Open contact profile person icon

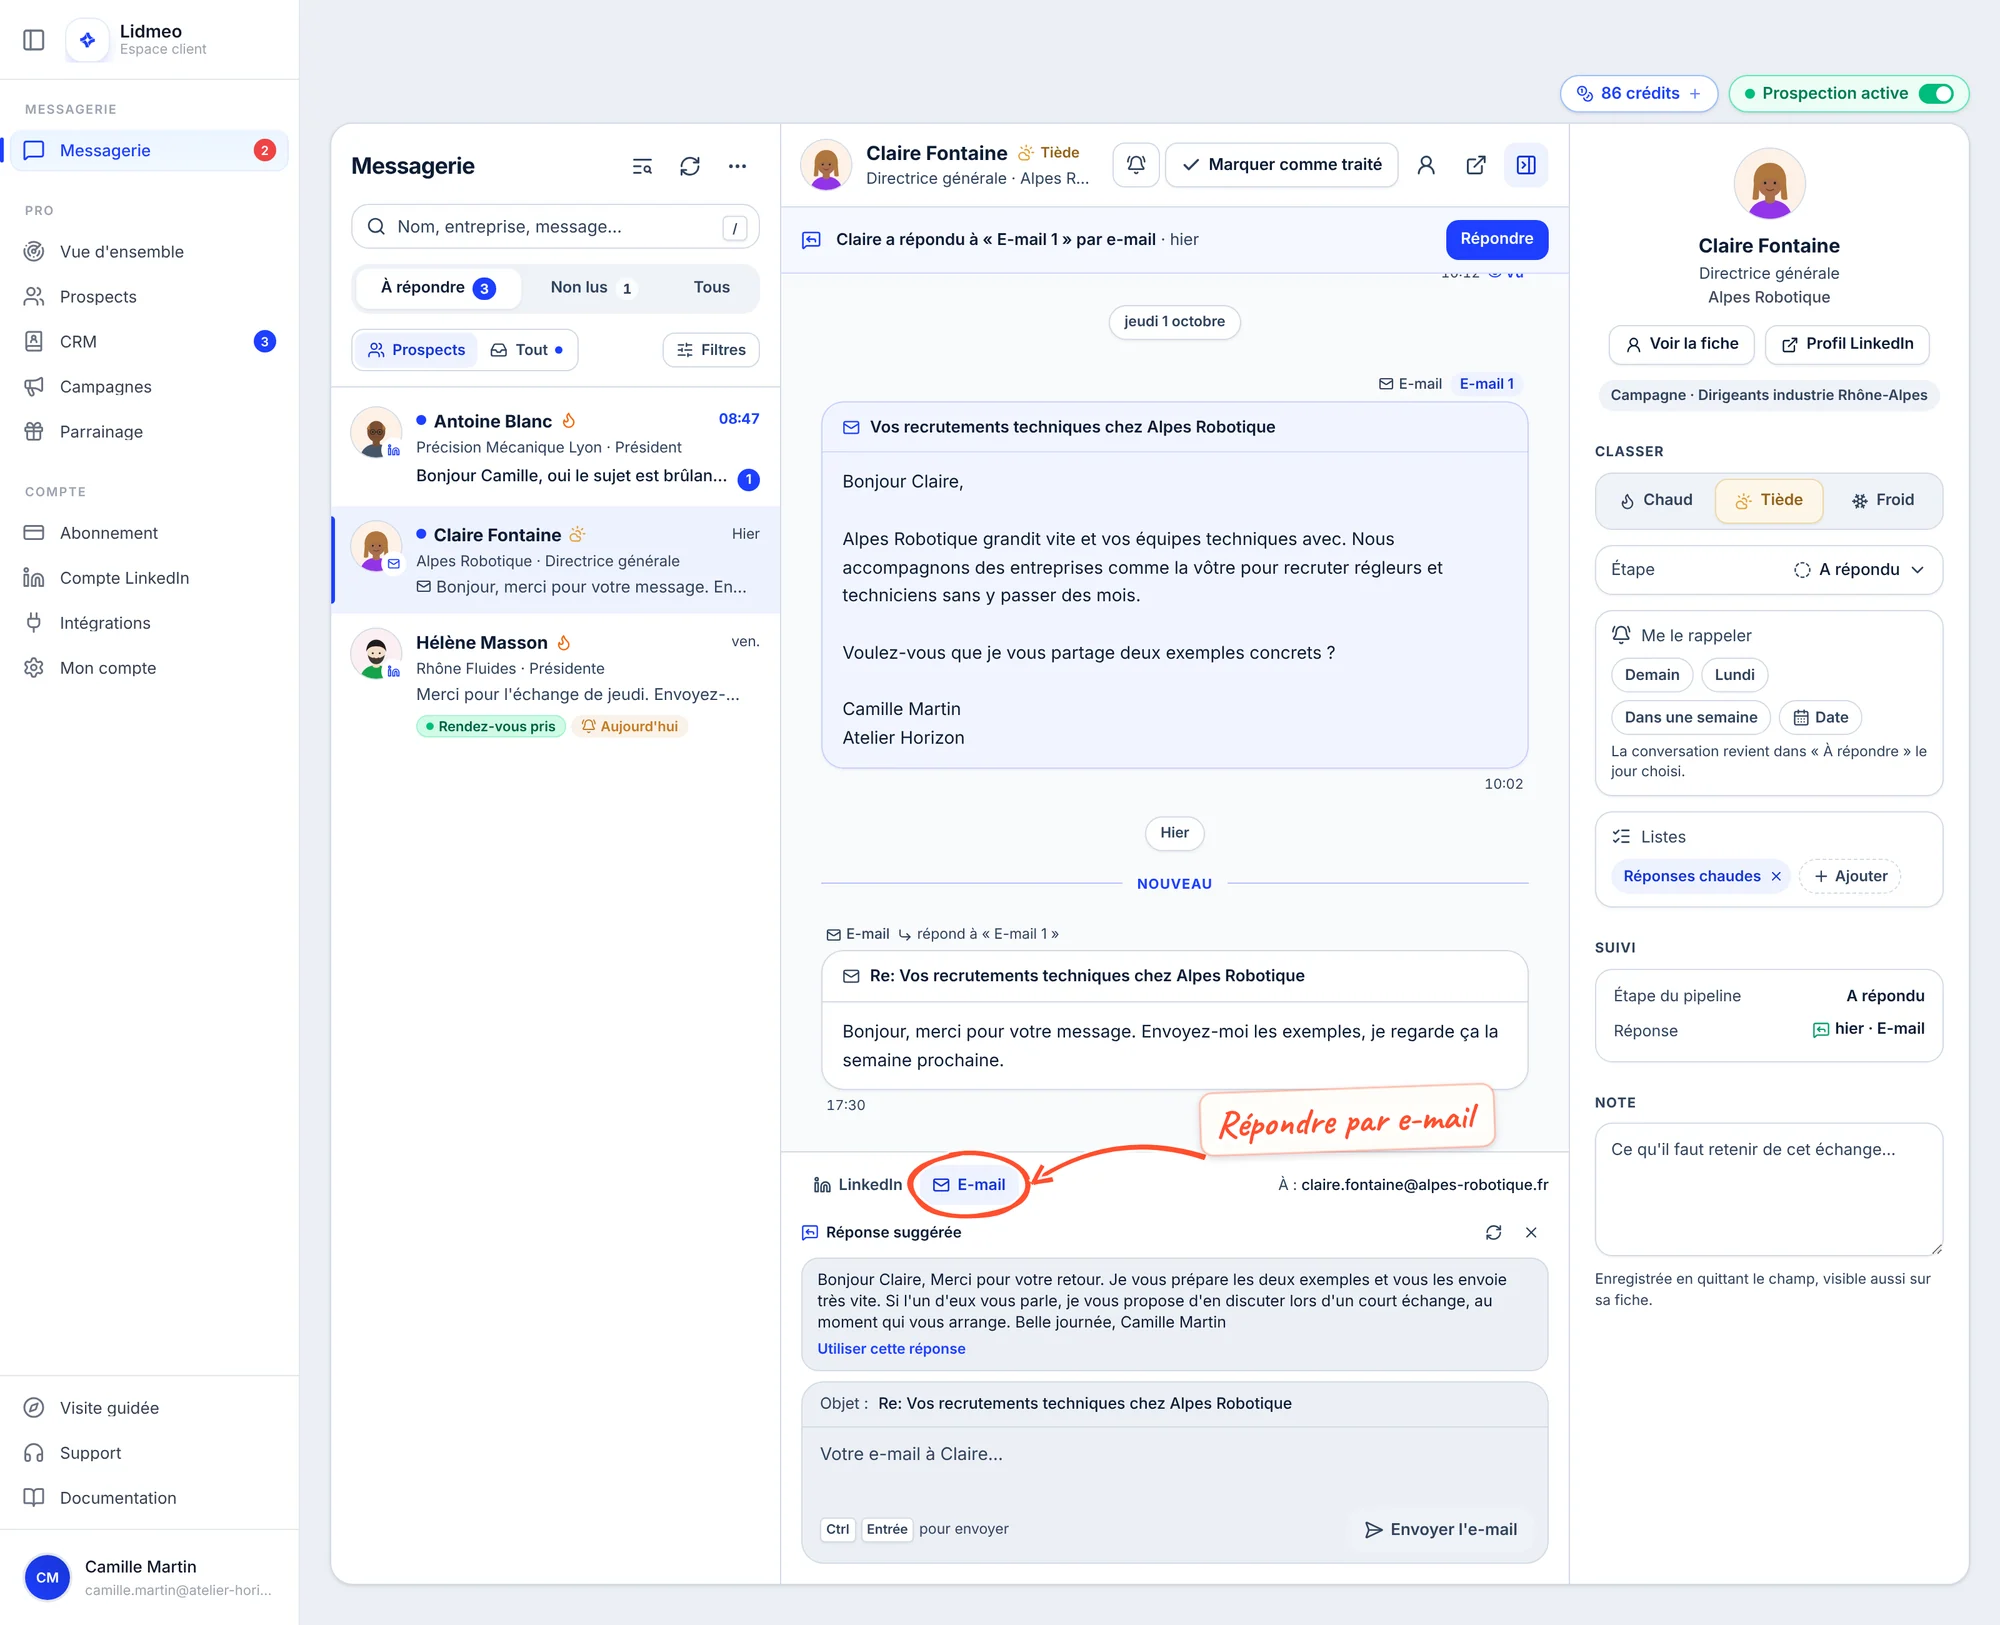click(1426, 165)
